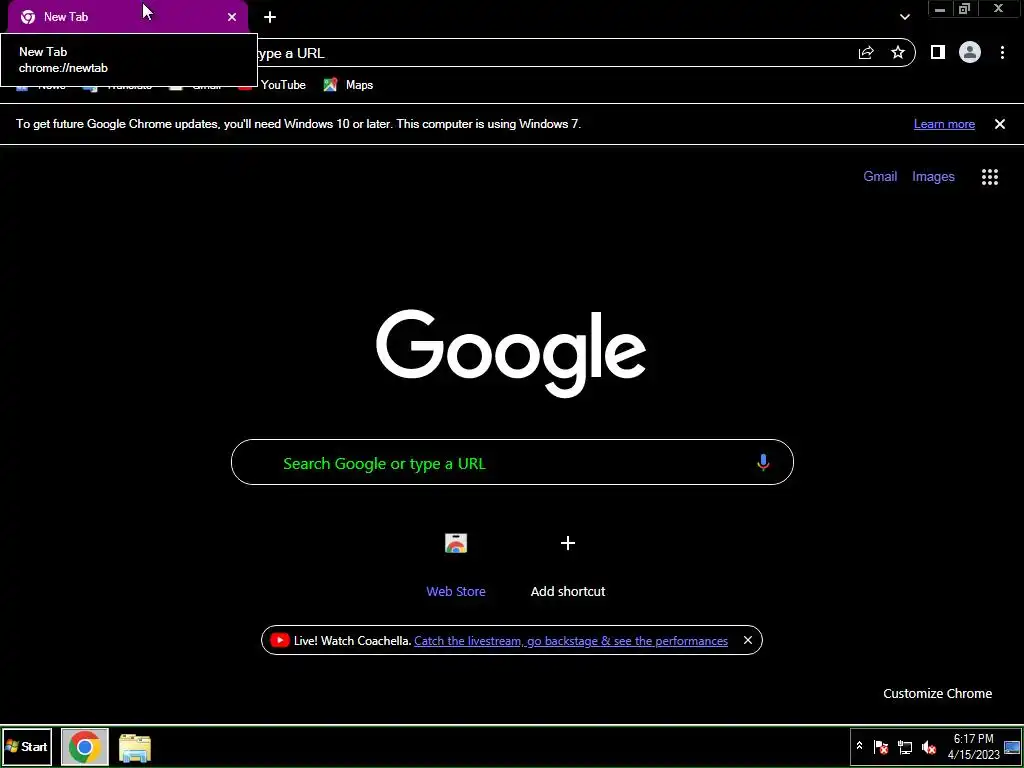Click the show desktop tray icon
This screenshot has height=768, width=1024.
click(1012, 747)
